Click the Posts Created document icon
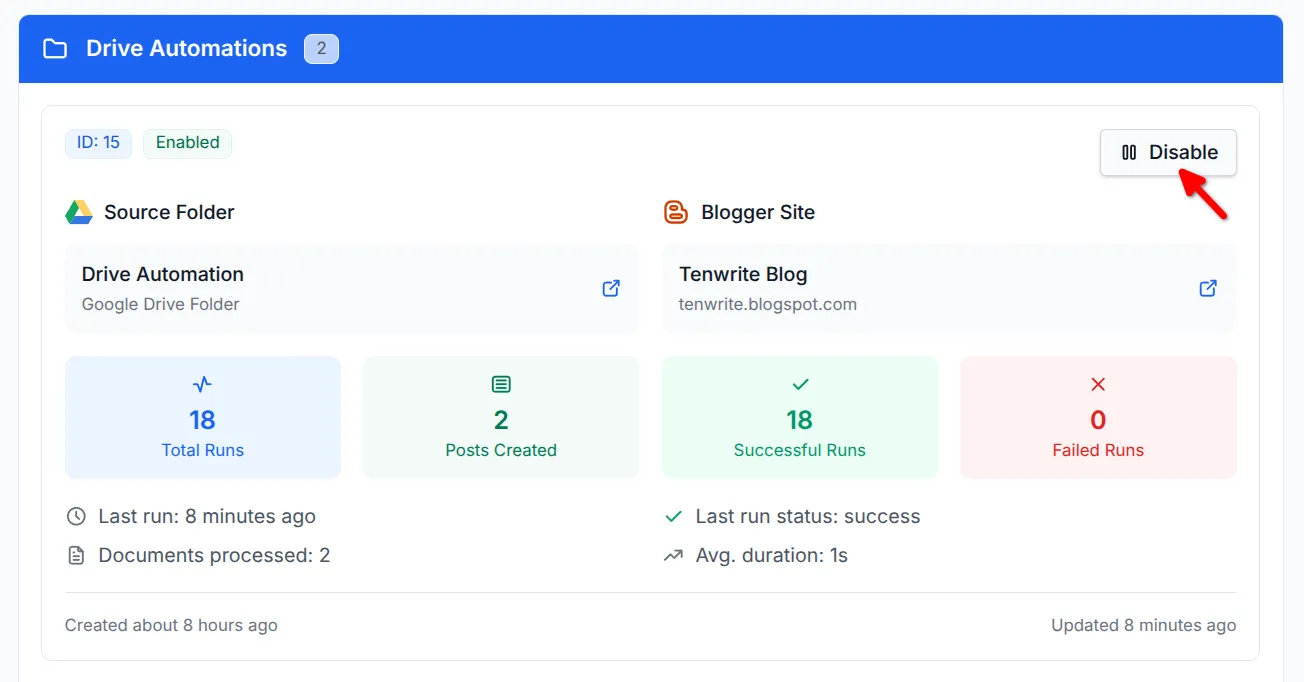This screenshot has height=682, width=1304. 501,384
